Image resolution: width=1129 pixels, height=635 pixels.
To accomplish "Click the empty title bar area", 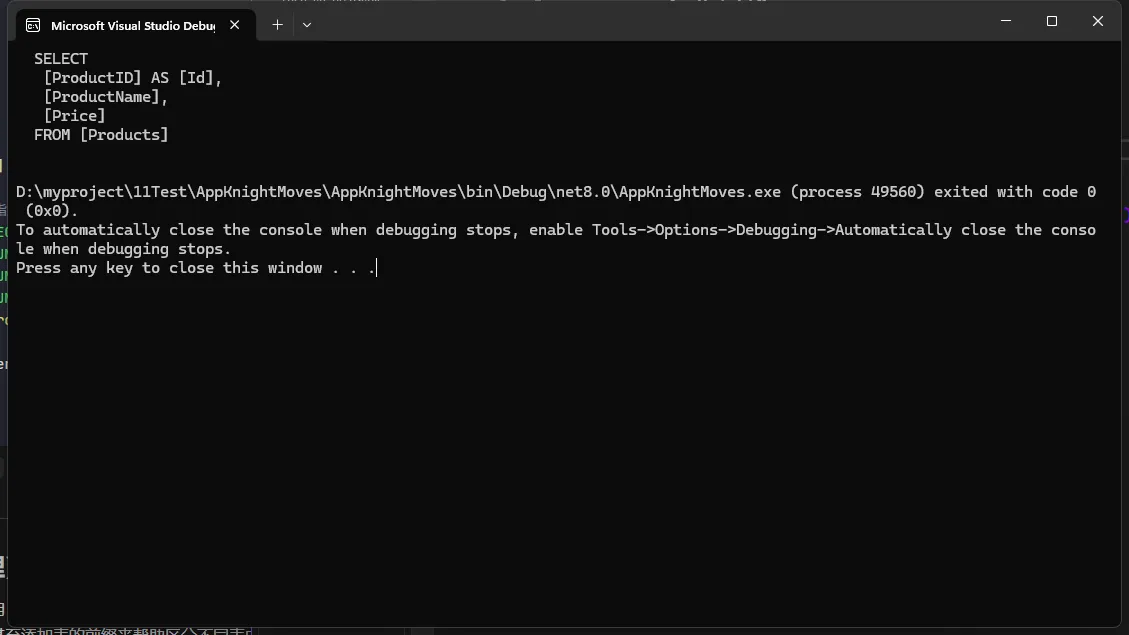I will tap(650, 22).
